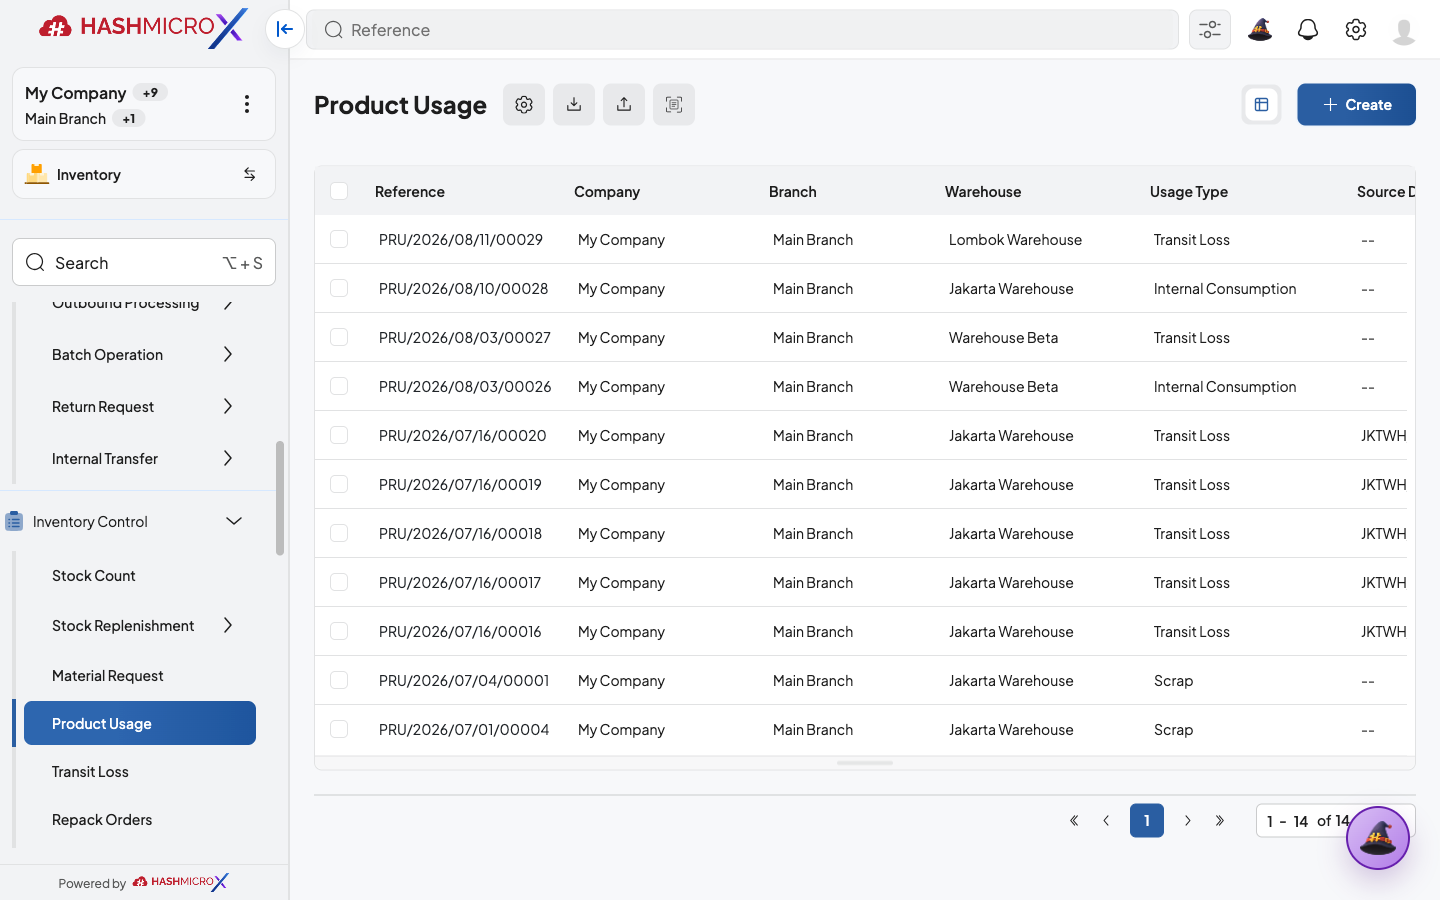Click the upload icon next to Product Usage
The height and width of the screenshot is (900, 1440).
click(624, 104)
